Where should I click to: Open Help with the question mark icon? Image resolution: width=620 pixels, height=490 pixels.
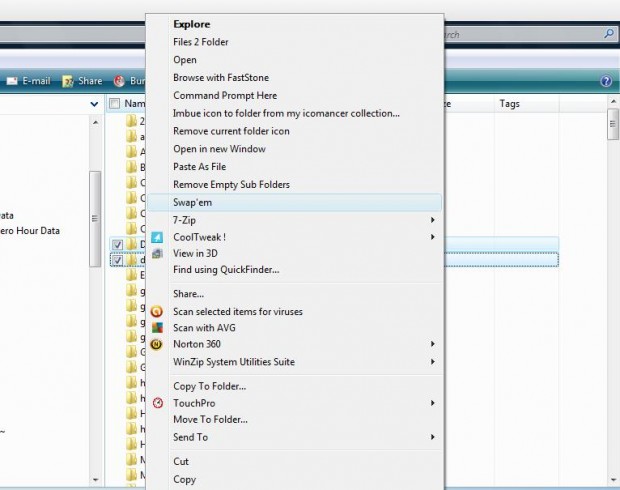tap(606, 81)
